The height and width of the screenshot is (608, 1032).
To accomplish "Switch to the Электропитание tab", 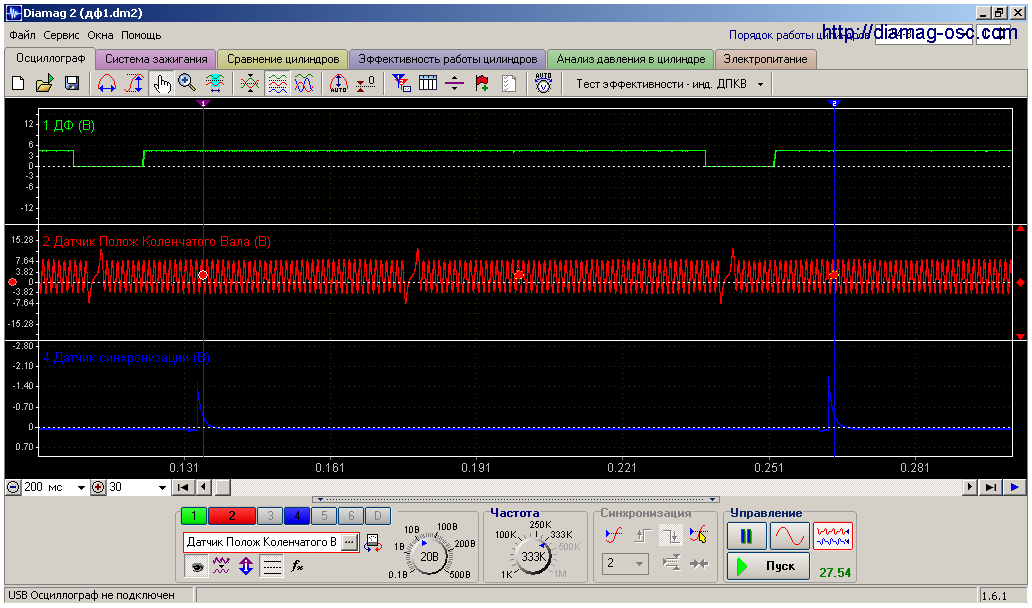I will click(x=765, y=59).
